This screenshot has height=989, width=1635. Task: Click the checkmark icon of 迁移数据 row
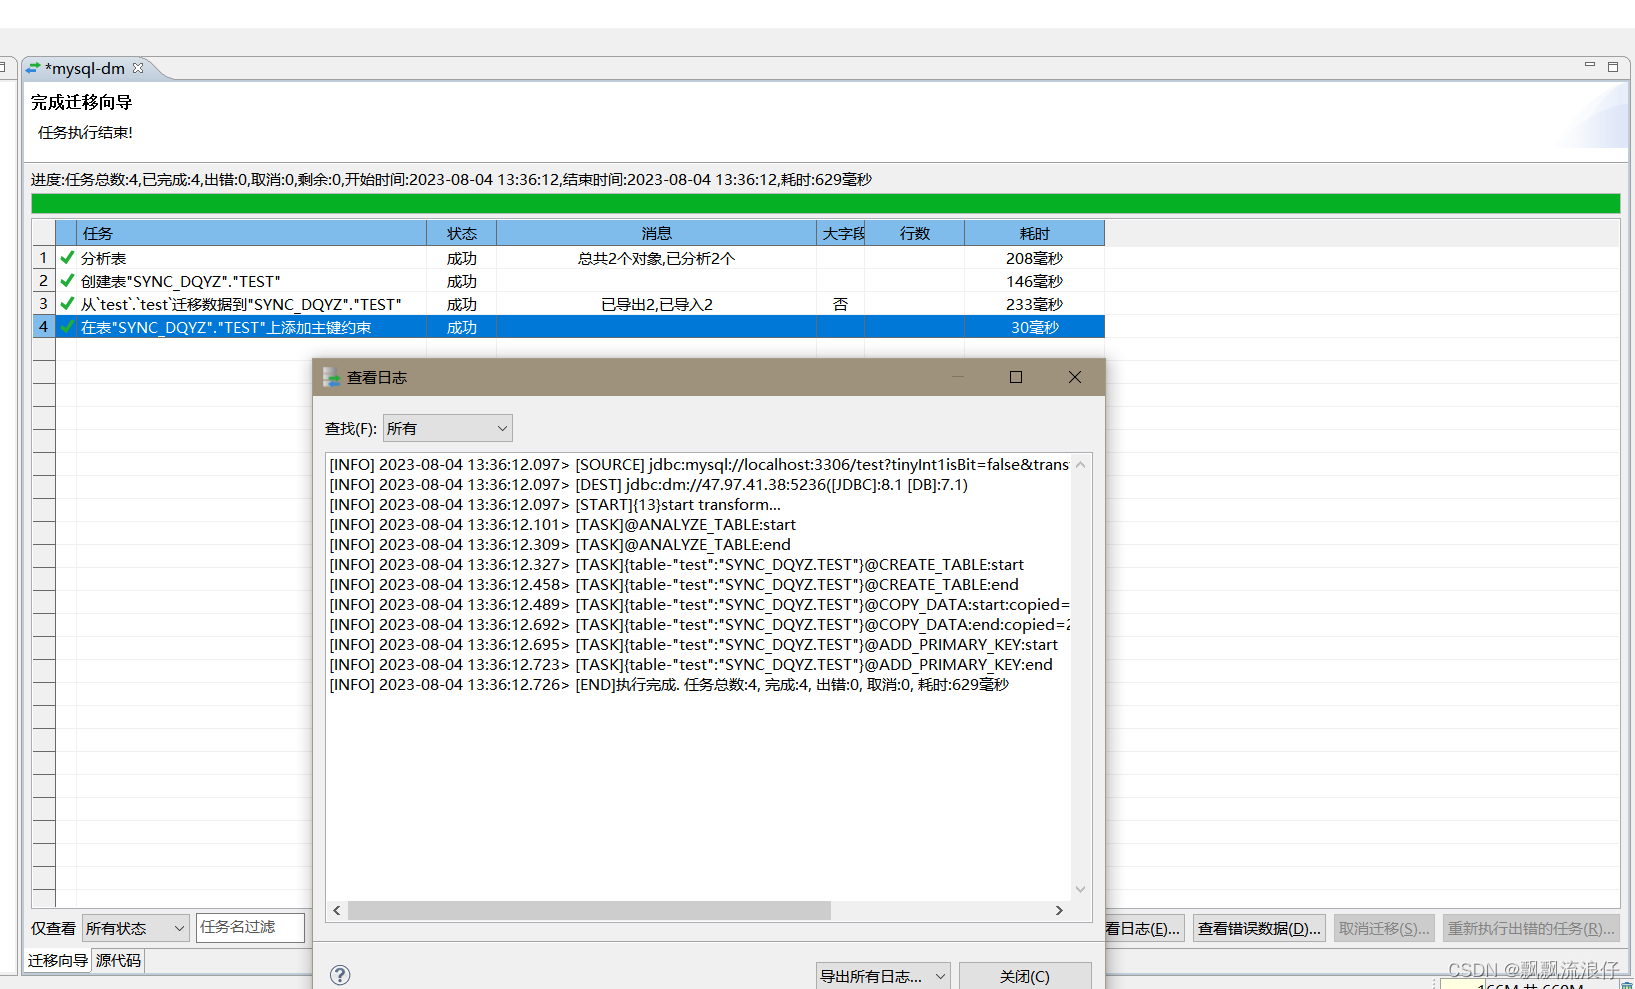click(x=67, y=303)
